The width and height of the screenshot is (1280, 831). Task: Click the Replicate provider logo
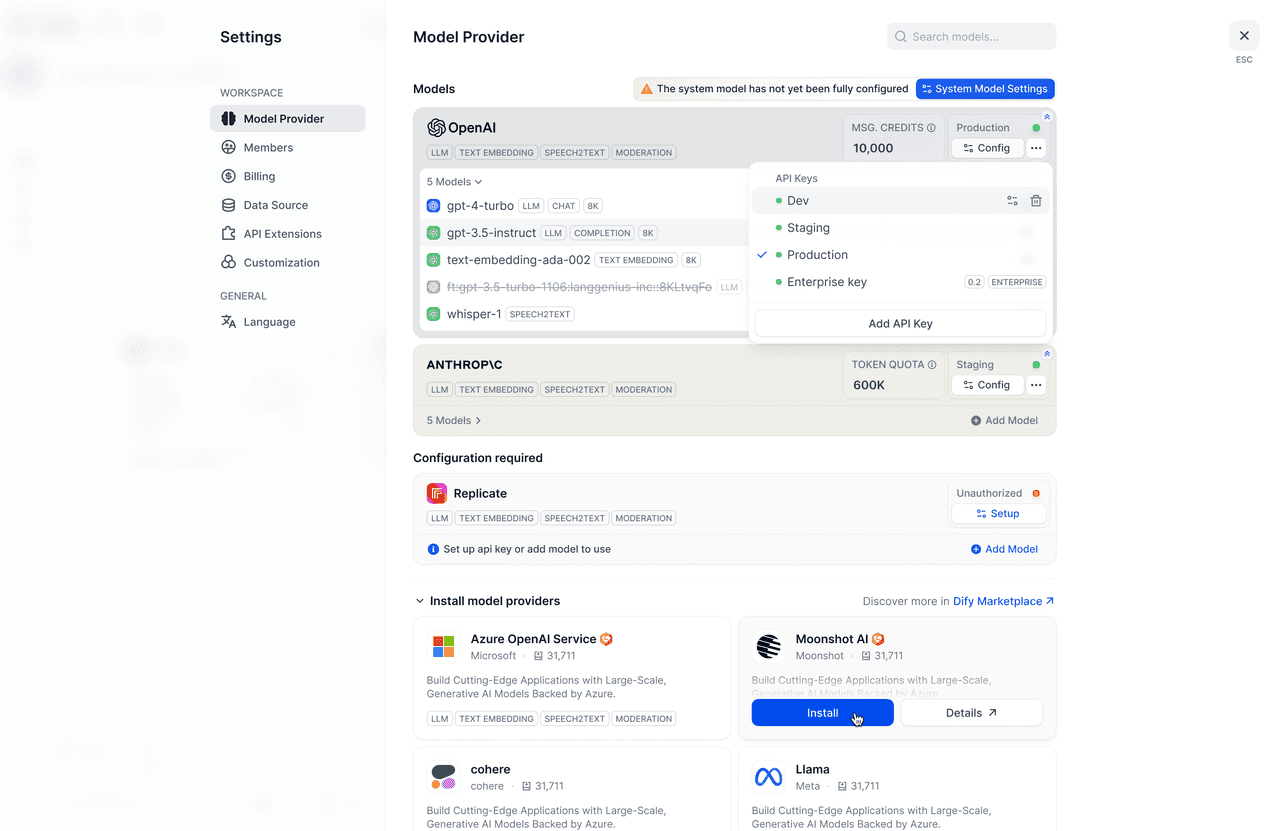437,493
